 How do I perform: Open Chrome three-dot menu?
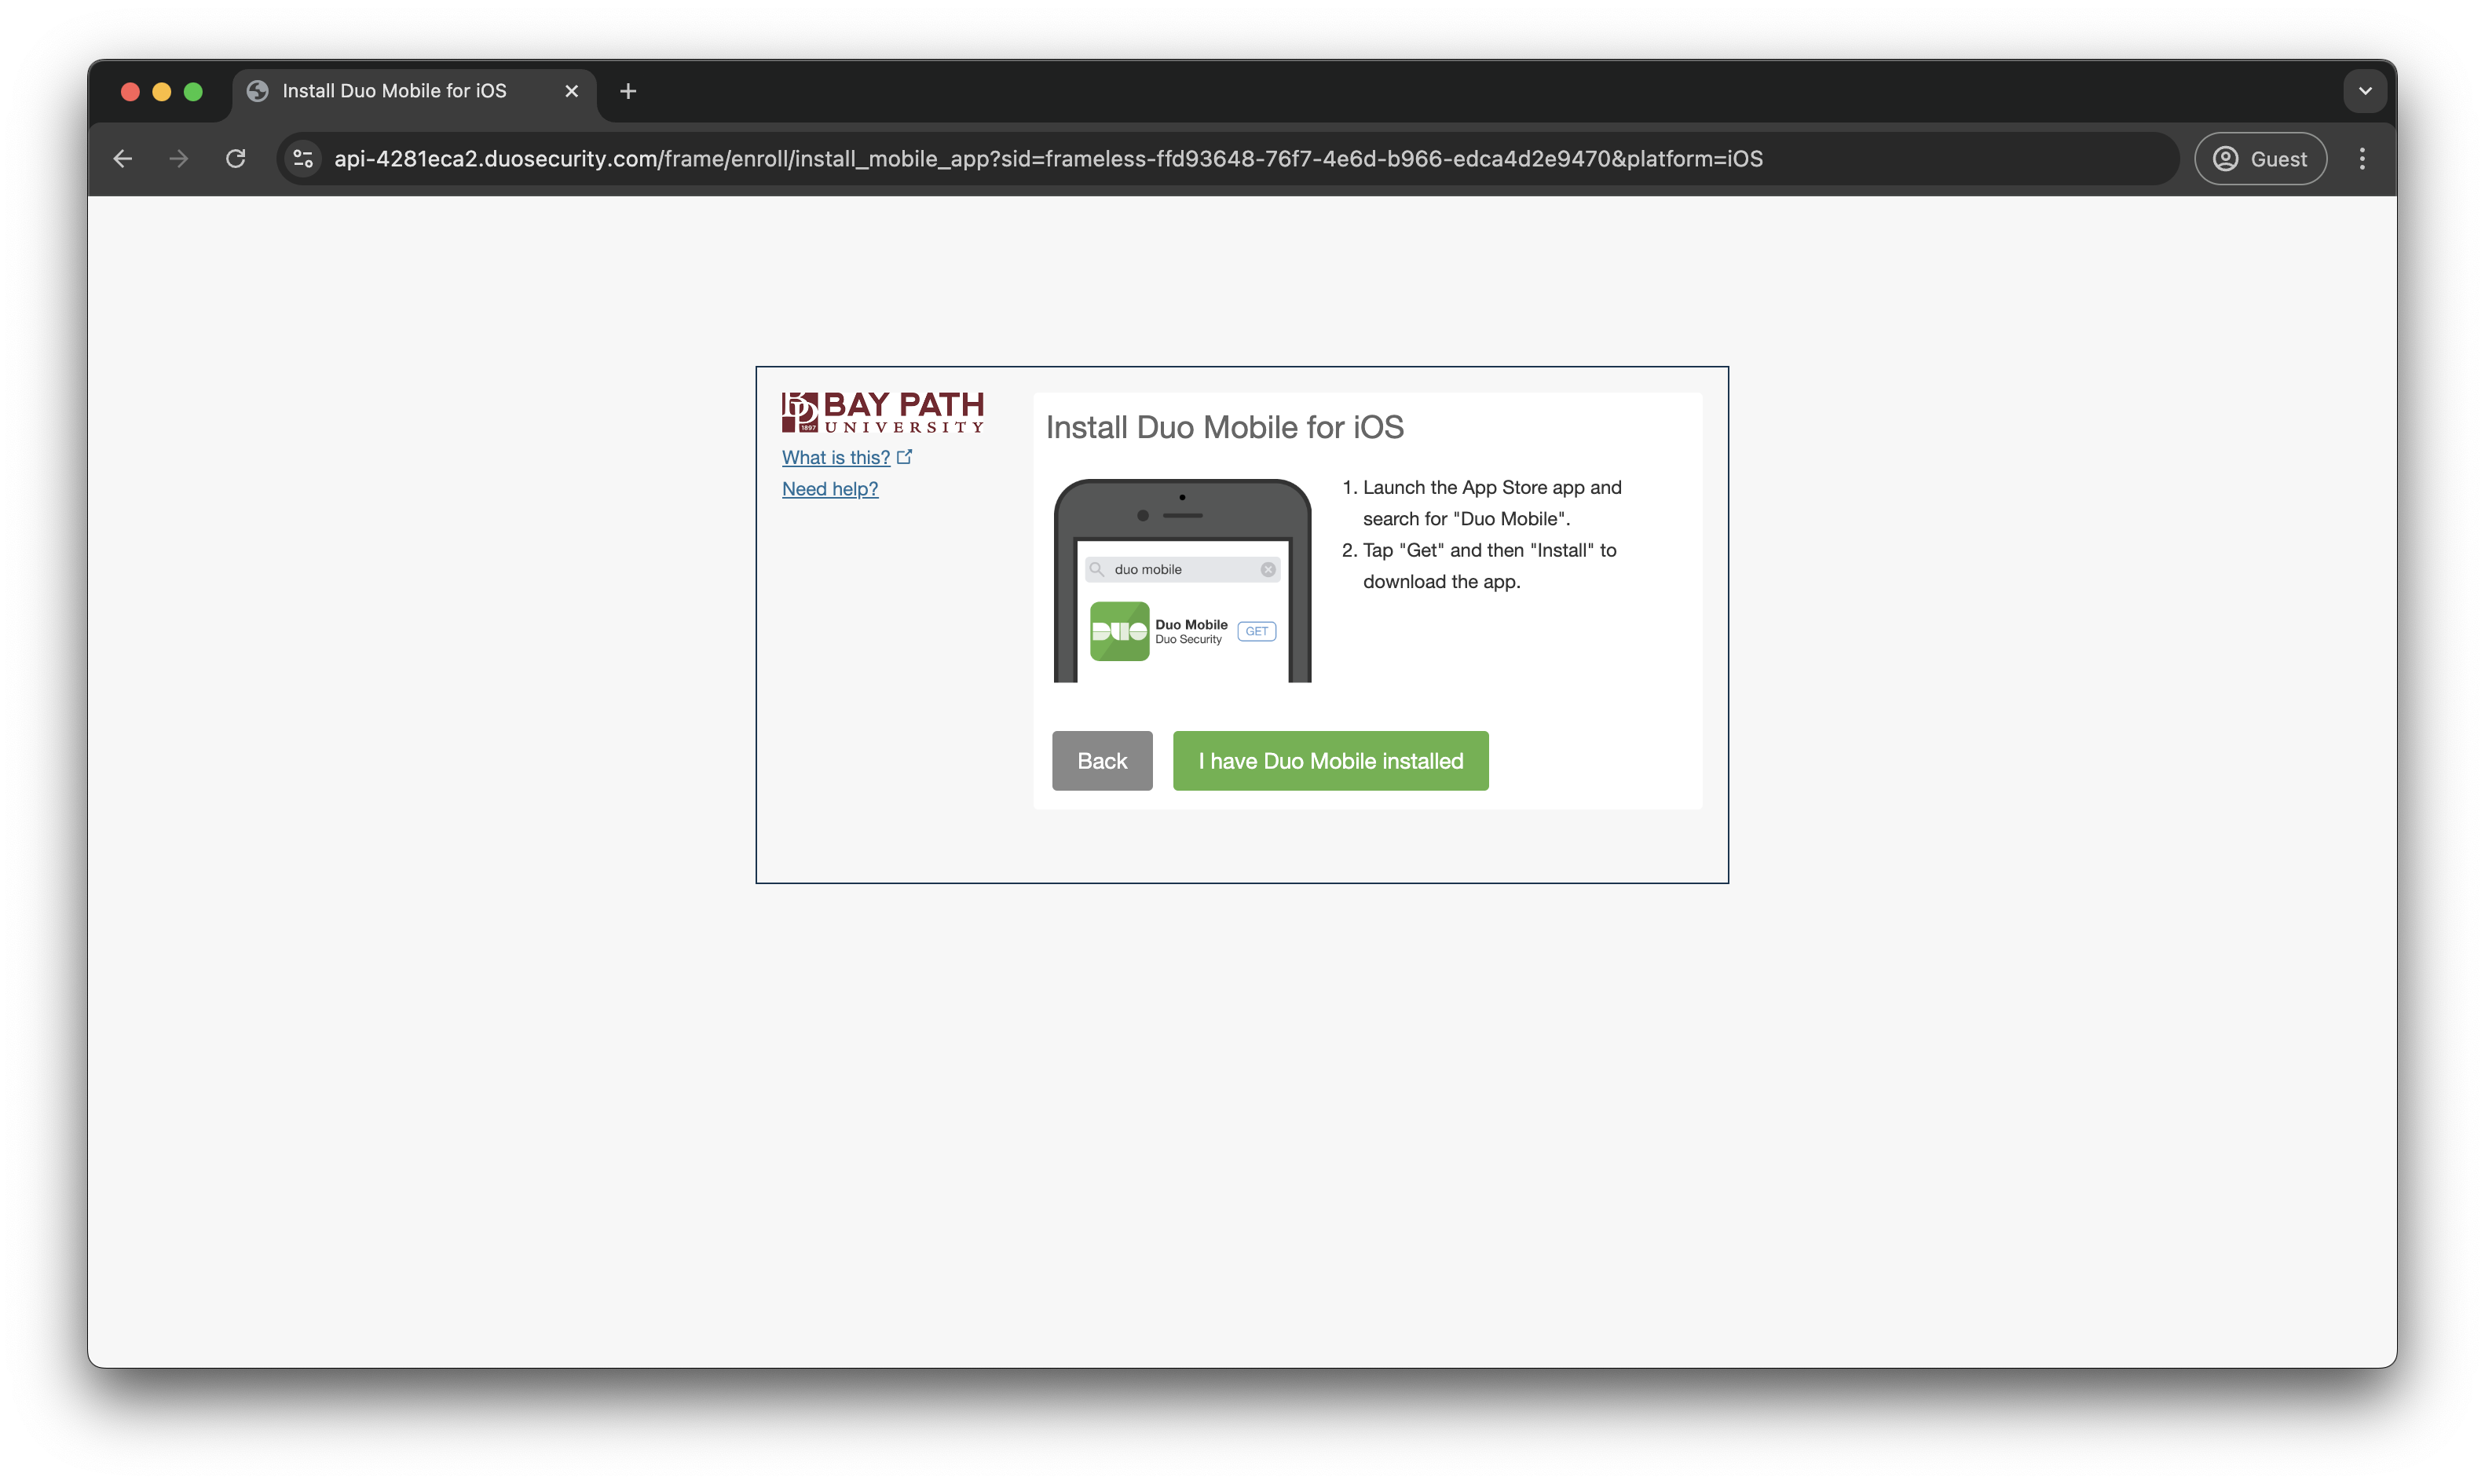(2362, 159)
